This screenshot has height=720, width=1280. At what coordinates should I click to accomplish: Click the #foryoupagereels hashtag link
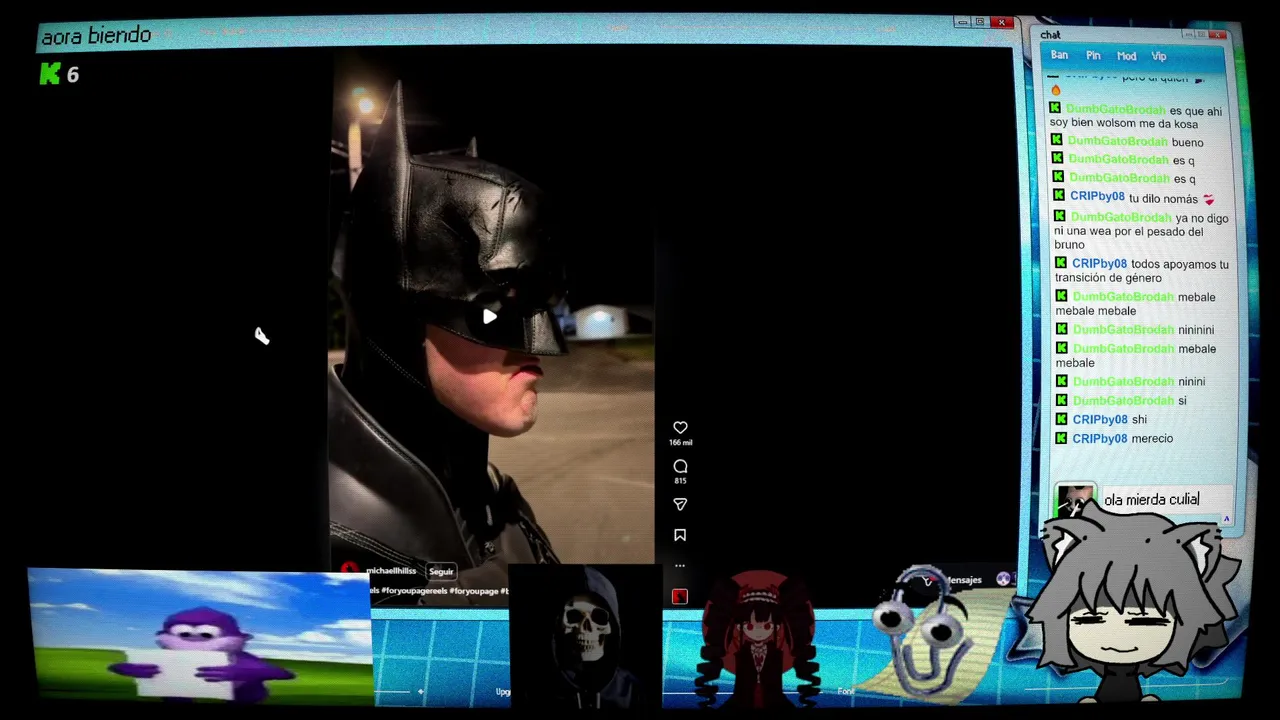coord(415,591)
